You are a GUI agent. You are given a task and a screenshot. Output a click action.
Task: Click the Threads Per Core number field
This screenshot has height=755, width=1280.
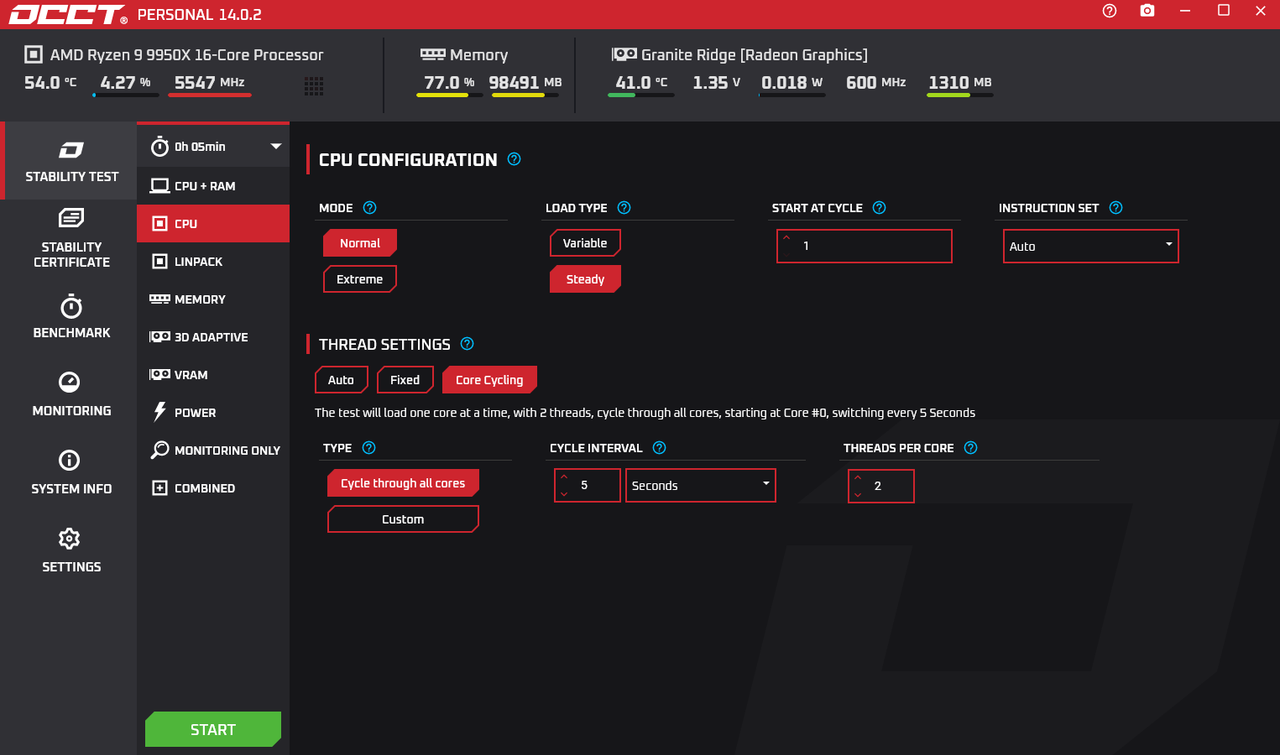click(x=881, y=485)
